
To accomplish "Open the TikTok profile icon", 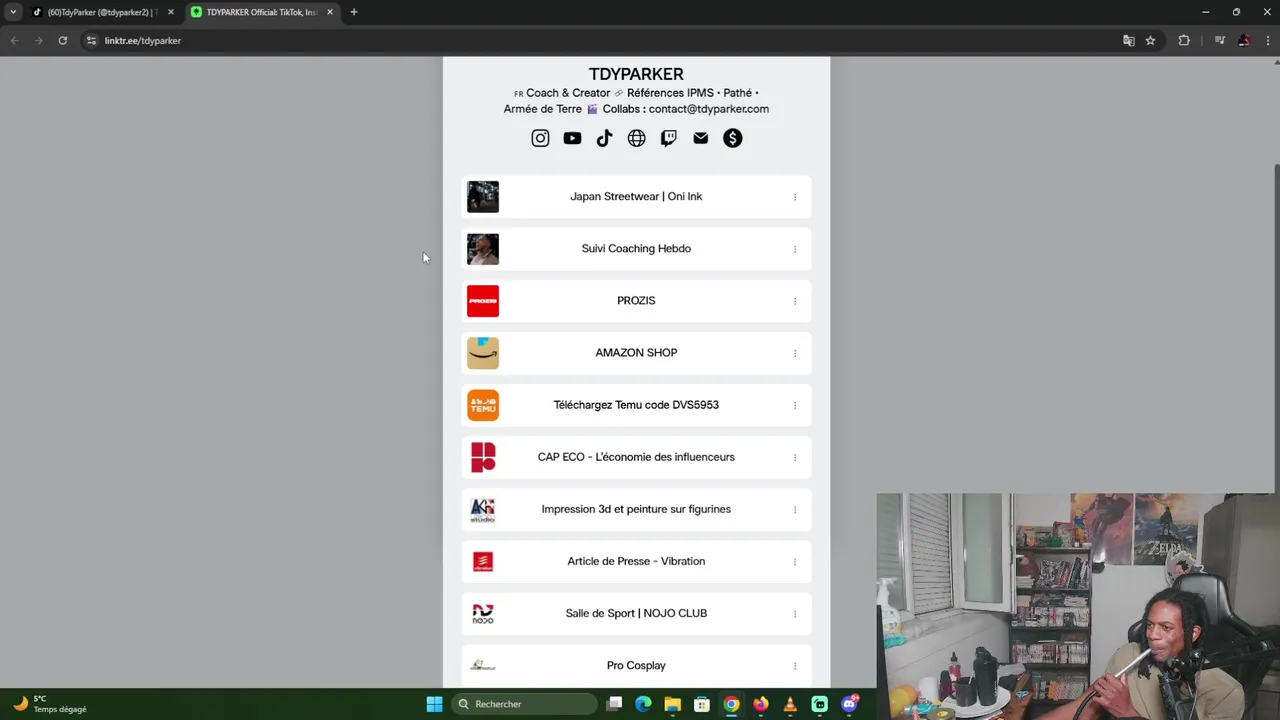I will pos(604,138).
